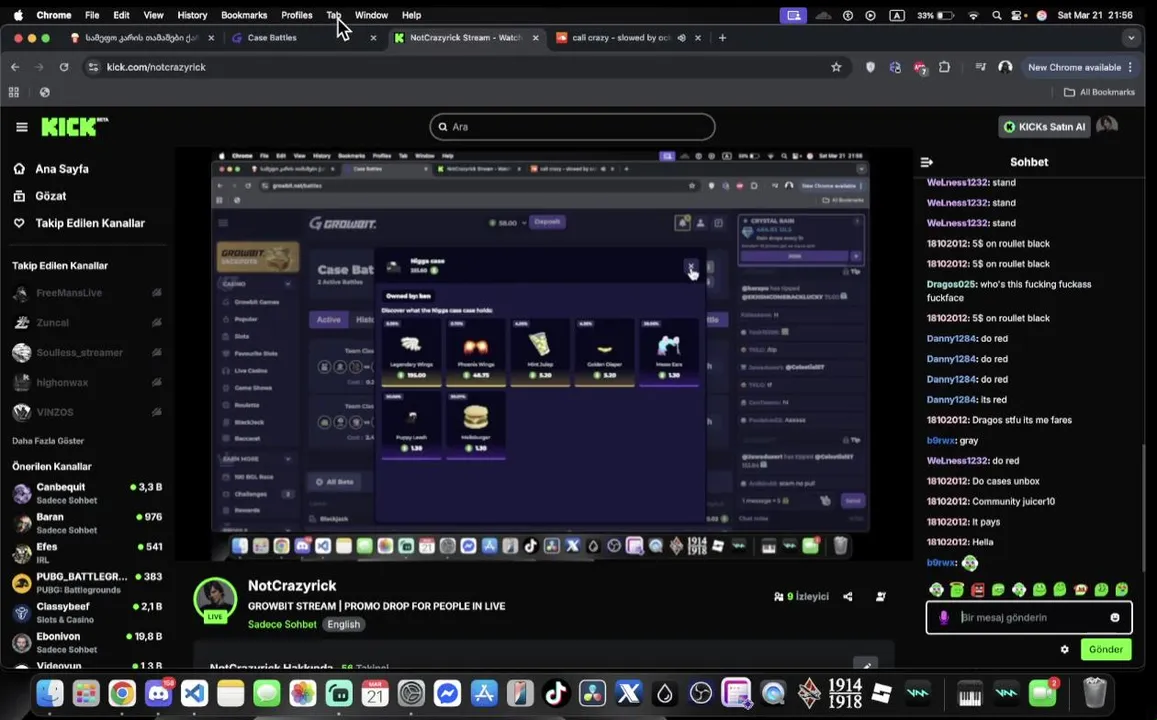This screenshot has height=720, width=1157.
Task: Open the Chrome profile avatar
Action: tap(1005, 67)
